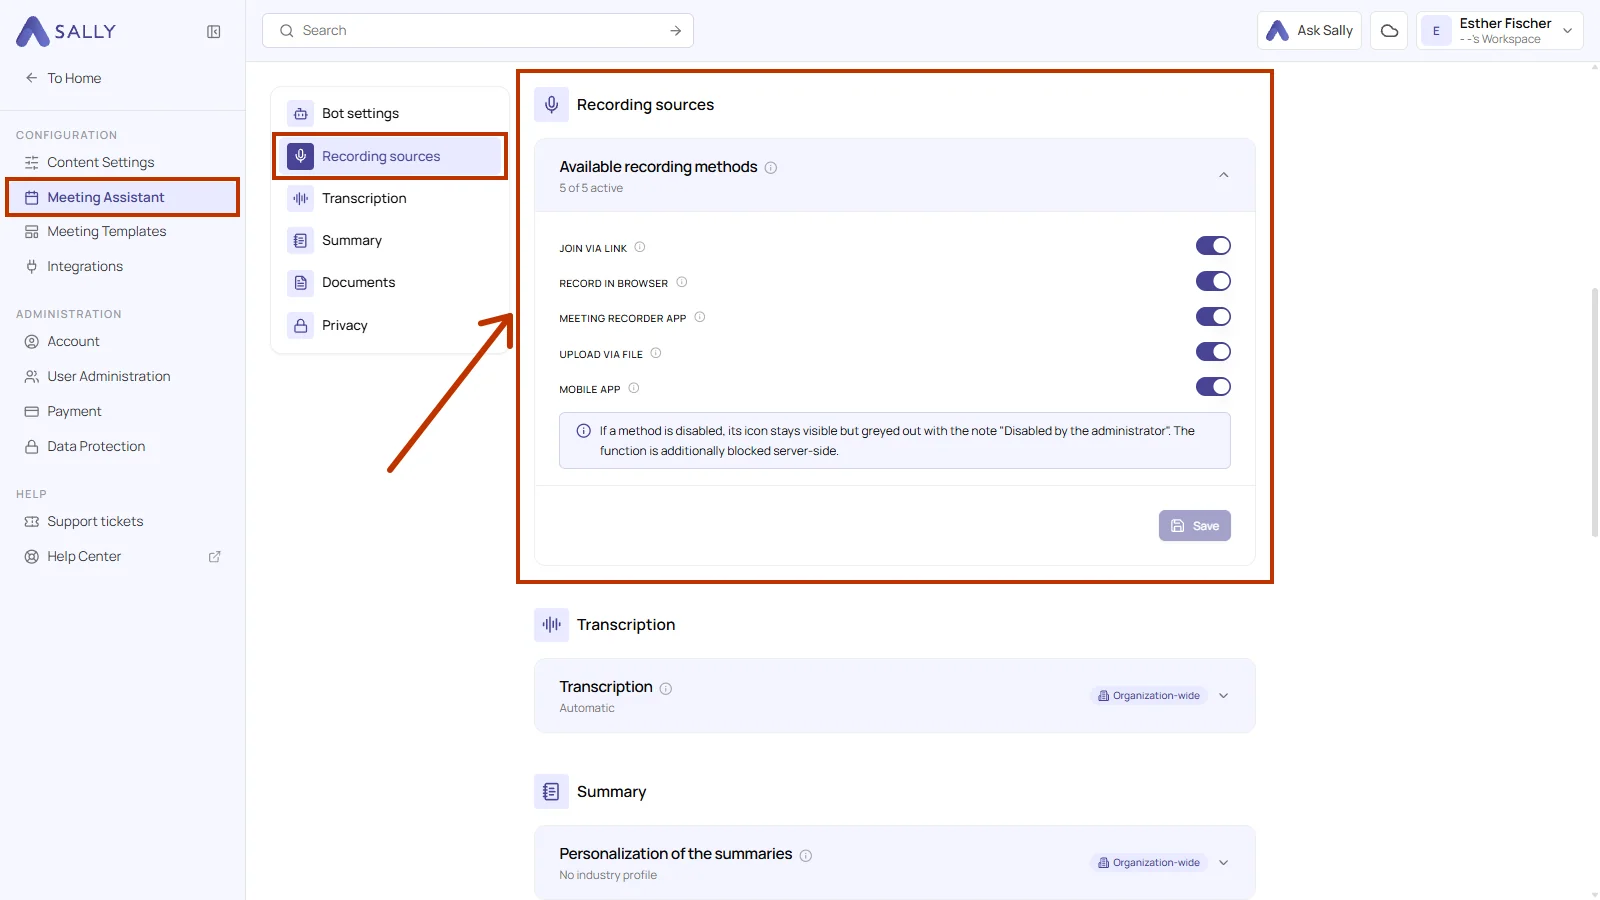Viewport: 1600px width, 900px height.
Task: Click the info icon beside Join via Link
Action: click(x=640, y=247)
